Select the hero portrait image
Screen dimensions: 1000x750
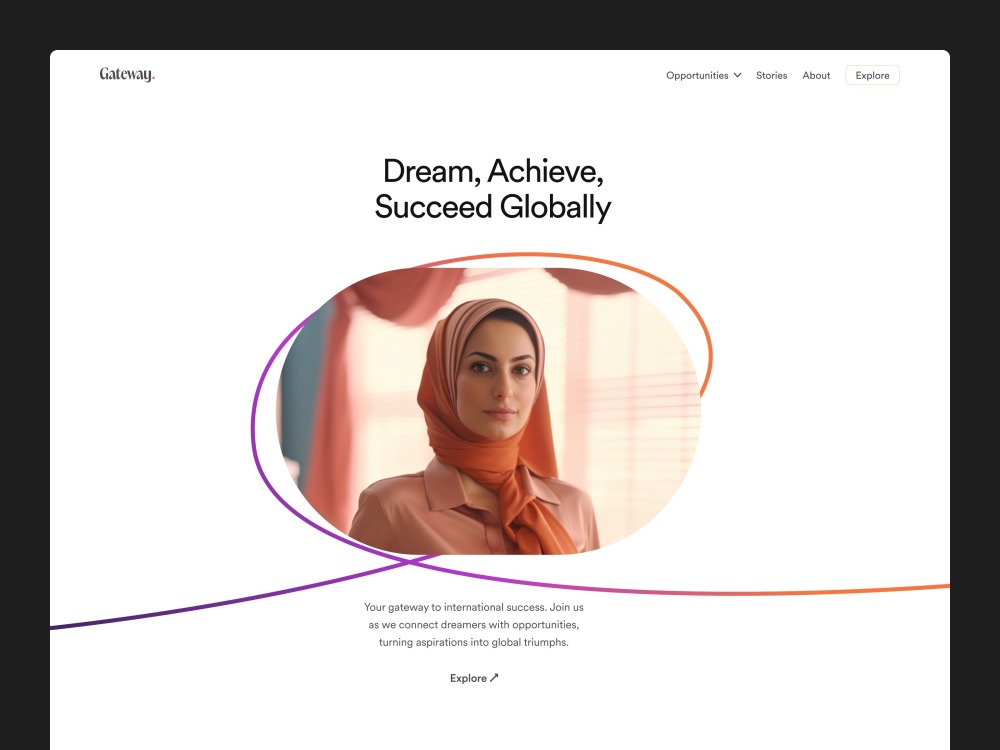click(x=489, y=411)
